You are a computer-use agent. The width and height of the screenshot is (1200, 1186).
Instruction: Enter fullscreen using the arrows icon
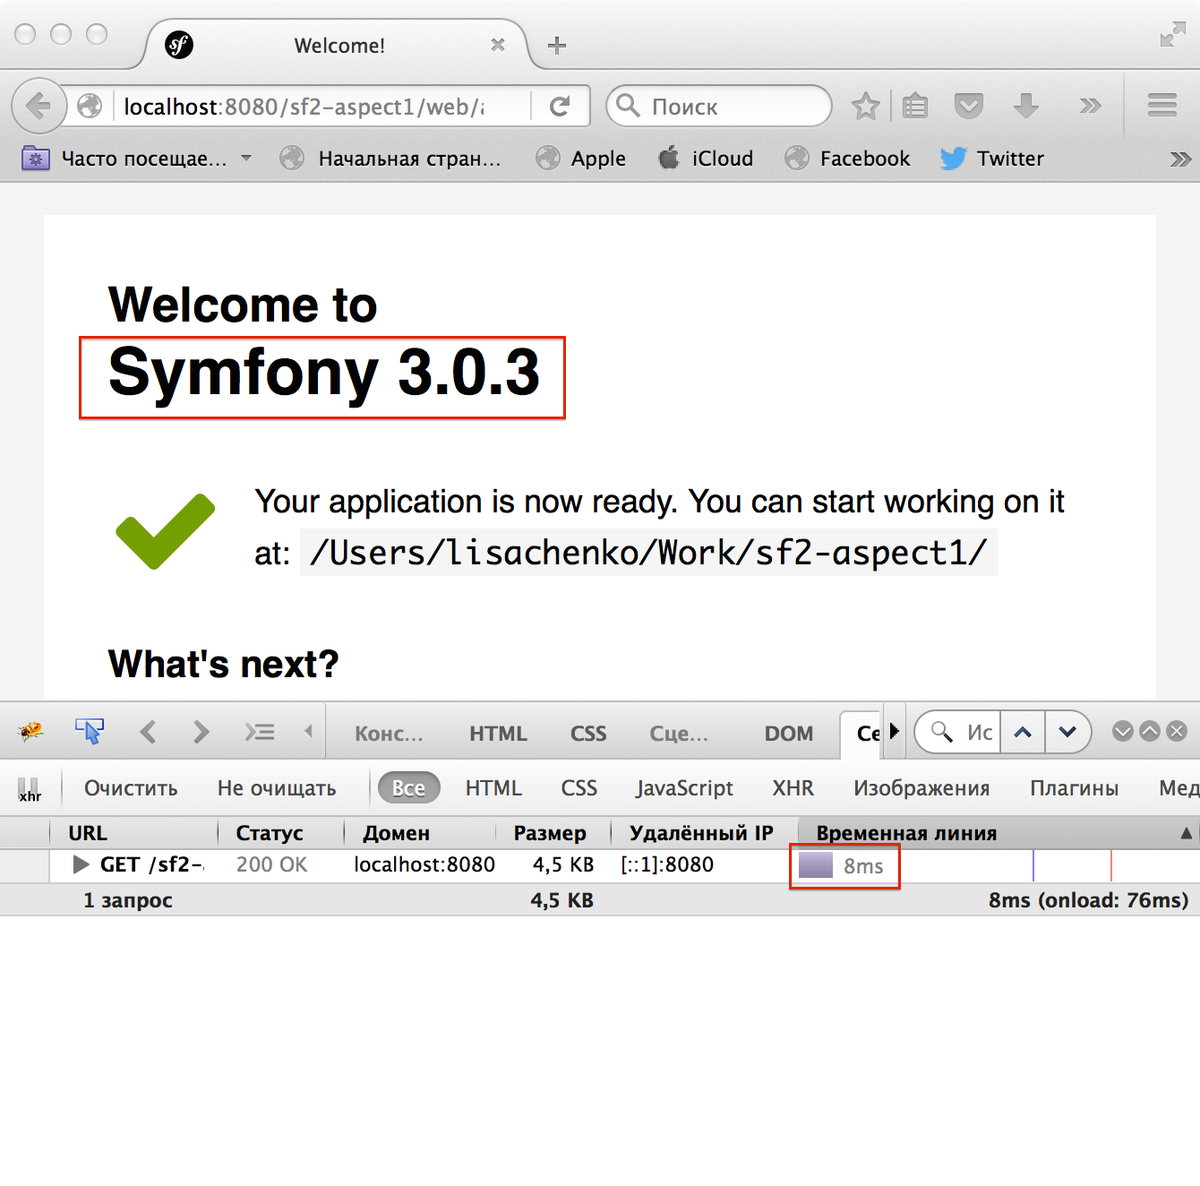(1172, 36)
